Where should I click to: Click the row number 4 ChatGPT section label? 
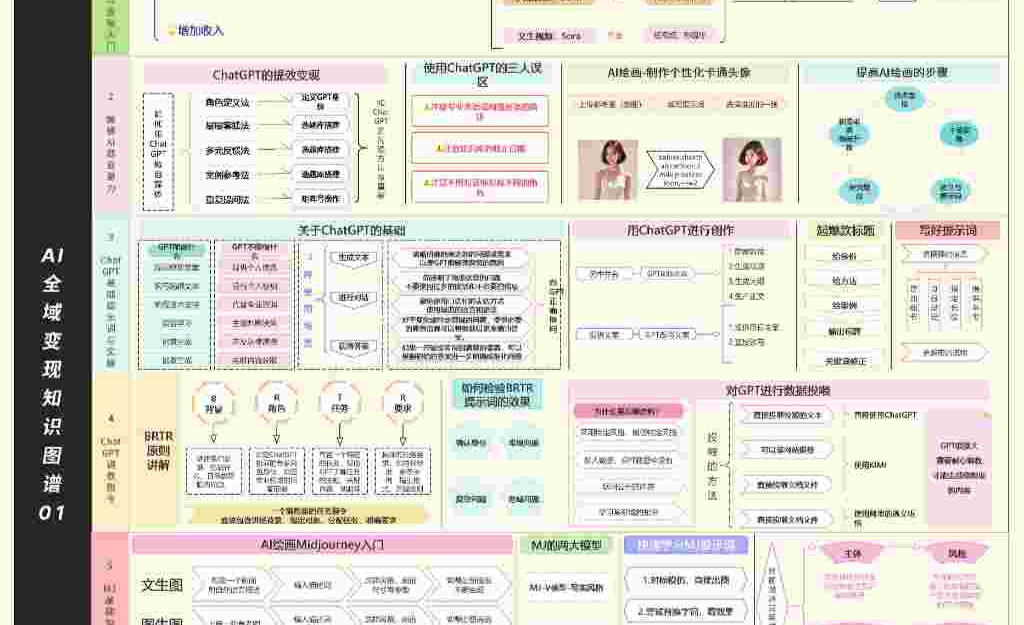pyautogui.click(x=111, y=453)
